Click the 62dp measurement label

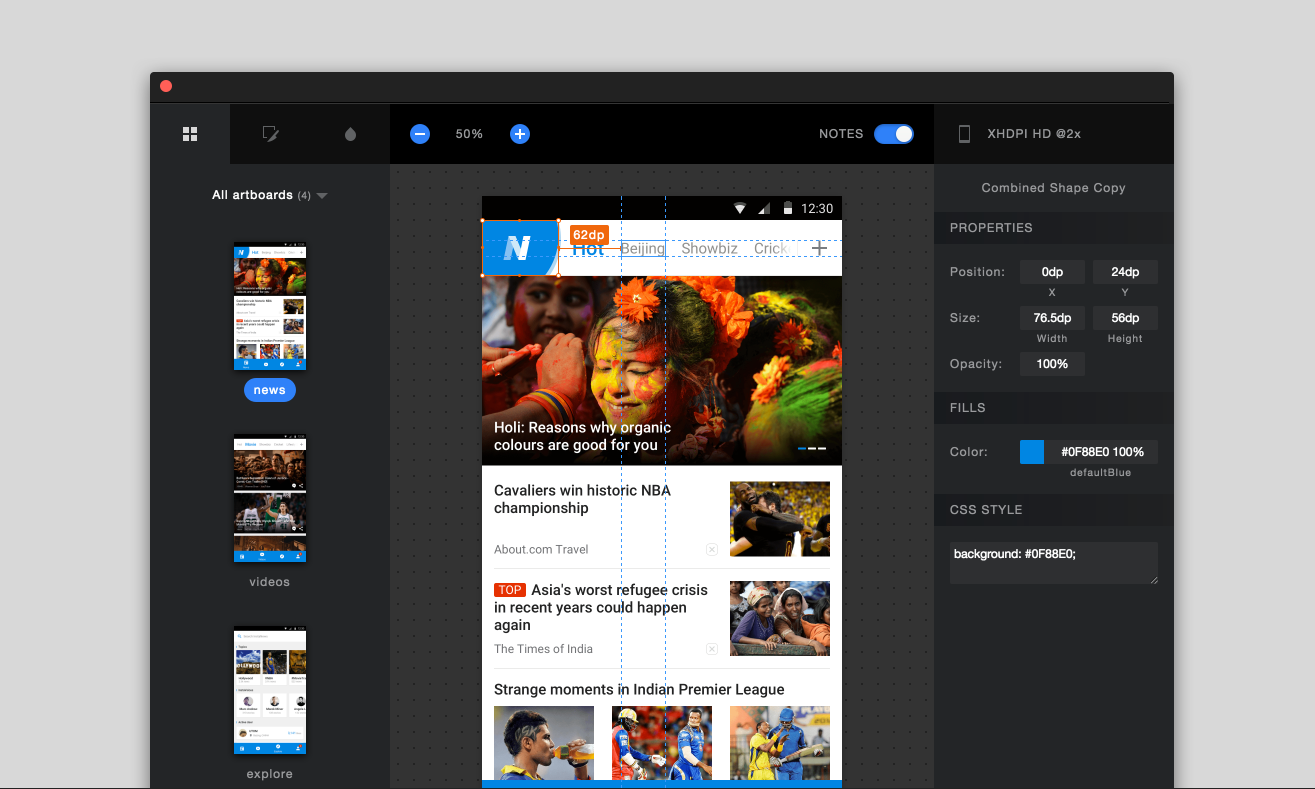589,235
